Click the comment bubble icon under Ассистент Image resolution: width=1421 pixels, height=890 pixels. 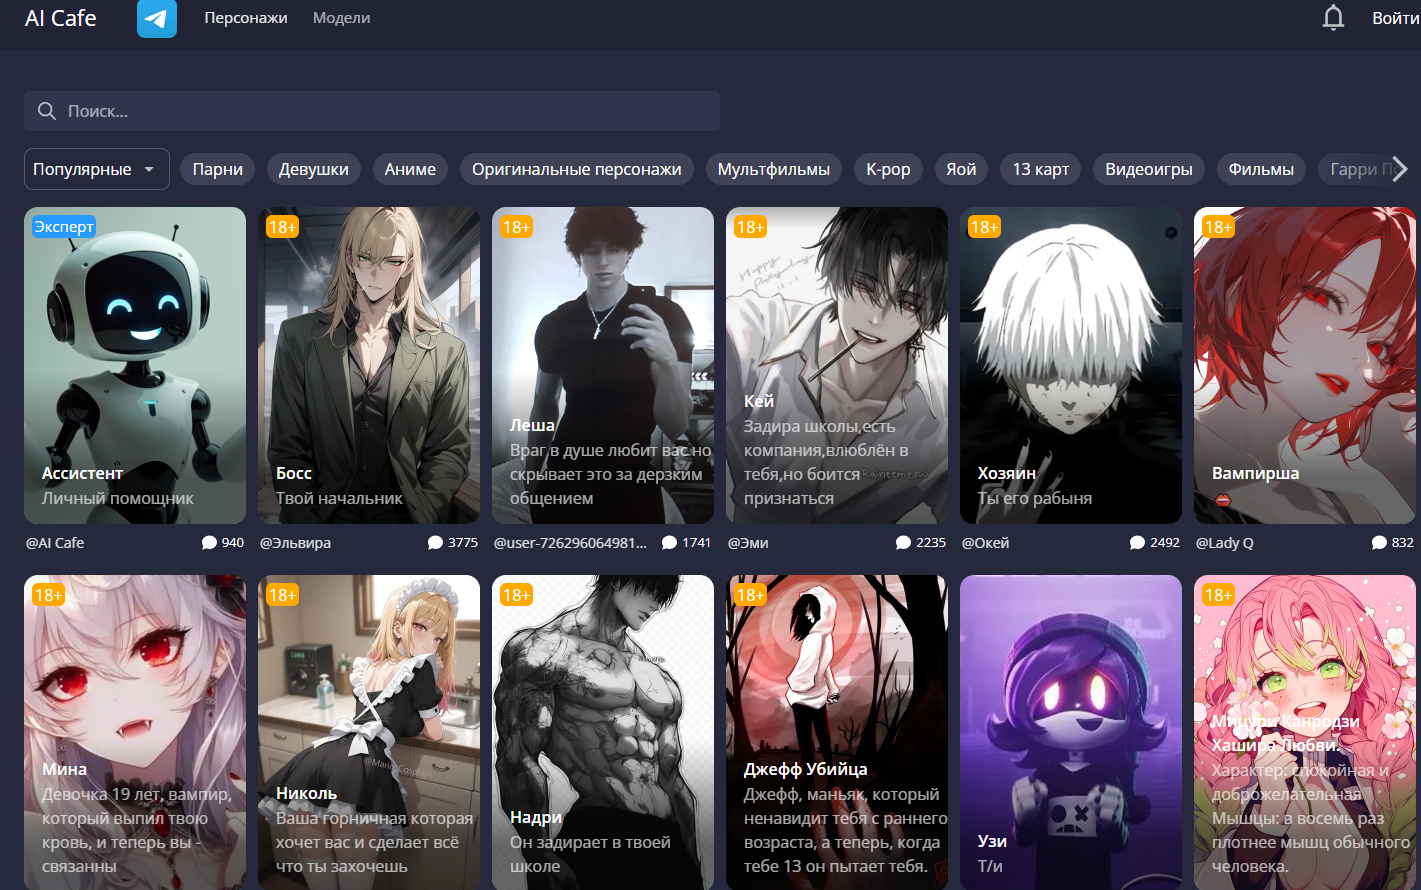tap(209, 542)
